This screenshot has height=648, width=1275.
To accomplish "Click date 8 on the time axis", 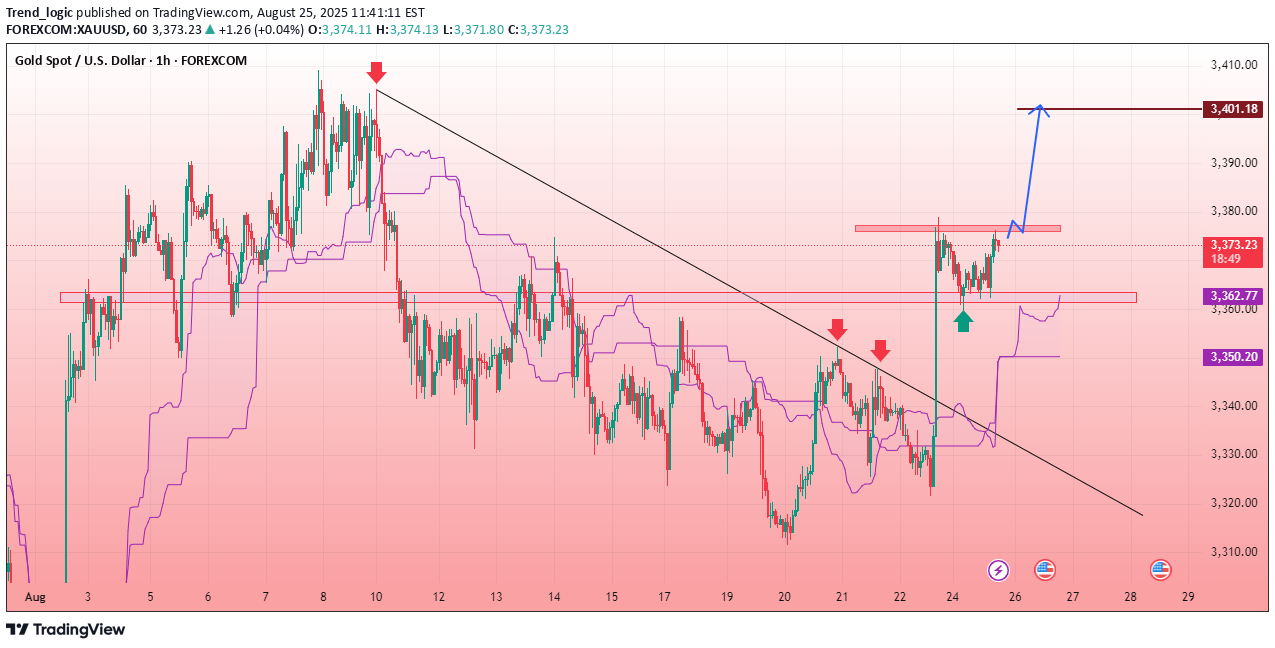I will click(x=323, y=597).
